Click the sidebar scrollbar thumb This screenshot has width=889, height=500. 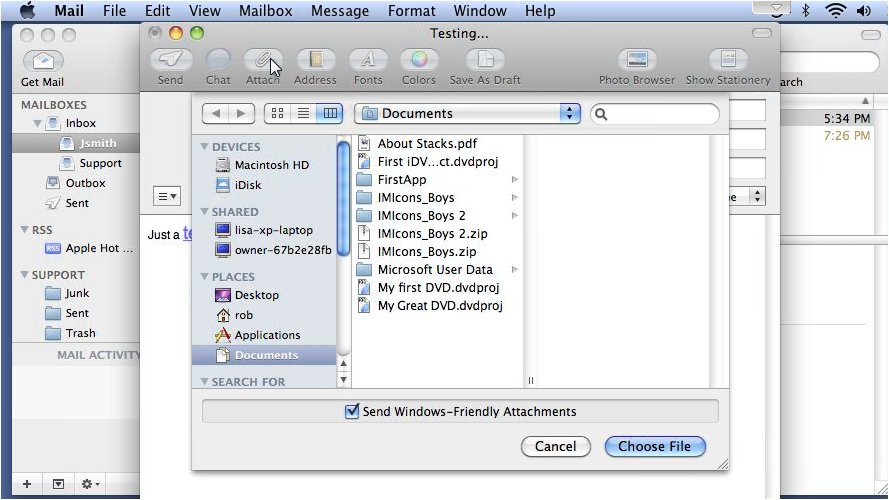click(343, 198)
